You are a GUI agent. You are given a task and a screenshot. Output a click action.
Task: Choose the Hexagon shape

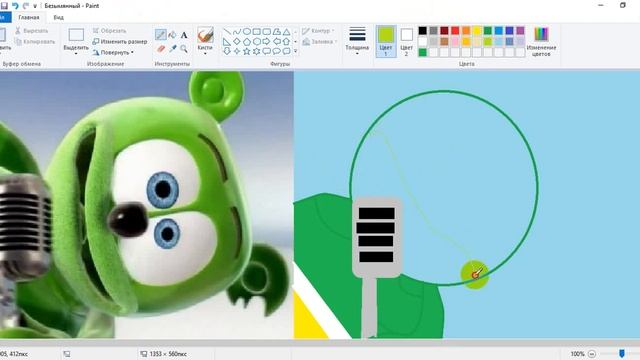pos(257,42)
